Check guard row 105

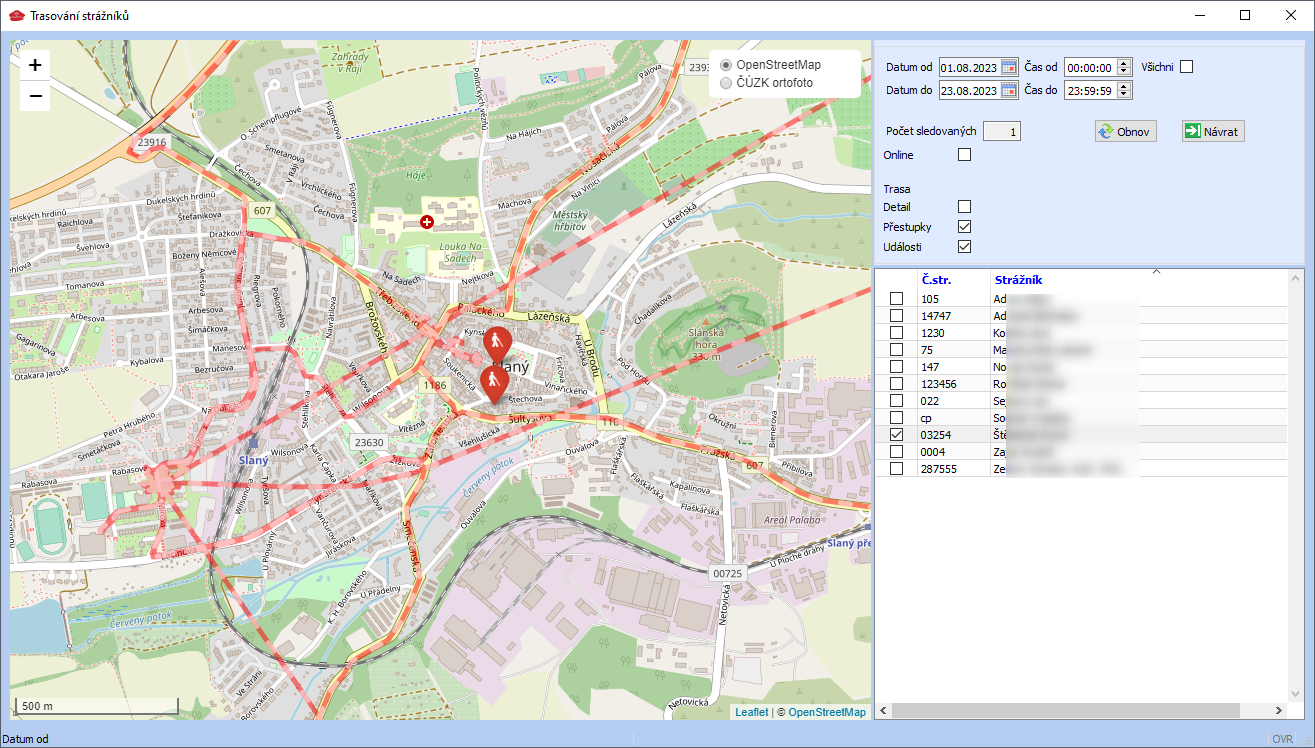(x=897, y=299)
